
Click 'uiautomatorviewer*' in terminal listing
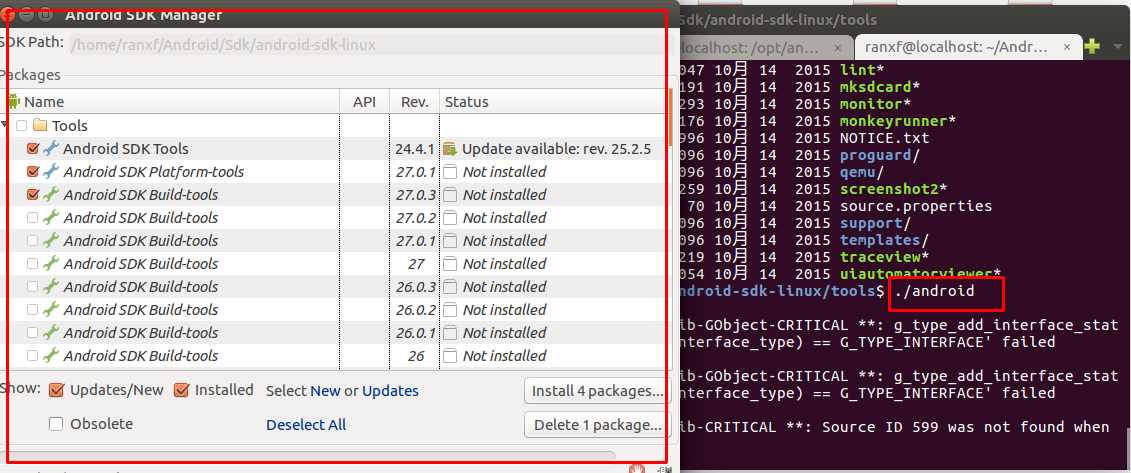coord(921,274)
